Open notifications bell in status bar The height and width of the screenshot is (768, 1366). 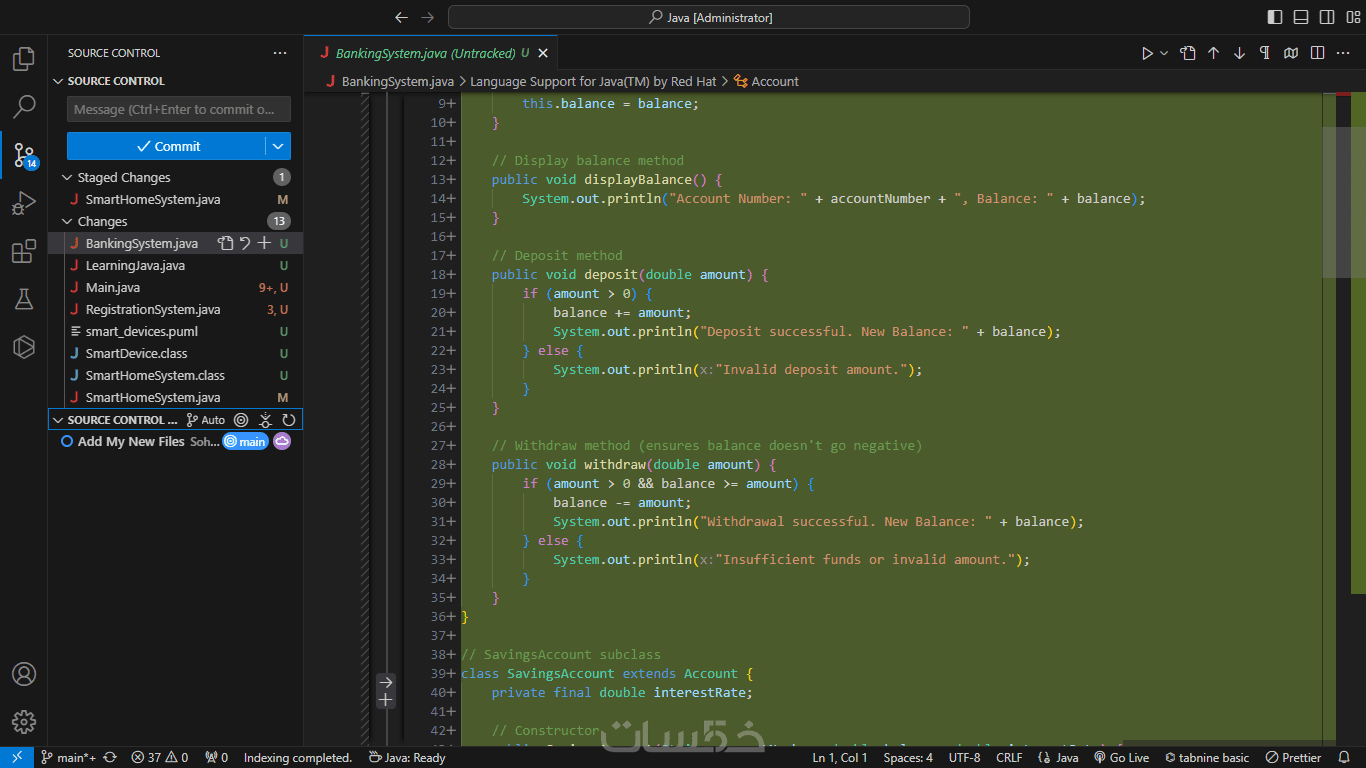pos(1346,758)
